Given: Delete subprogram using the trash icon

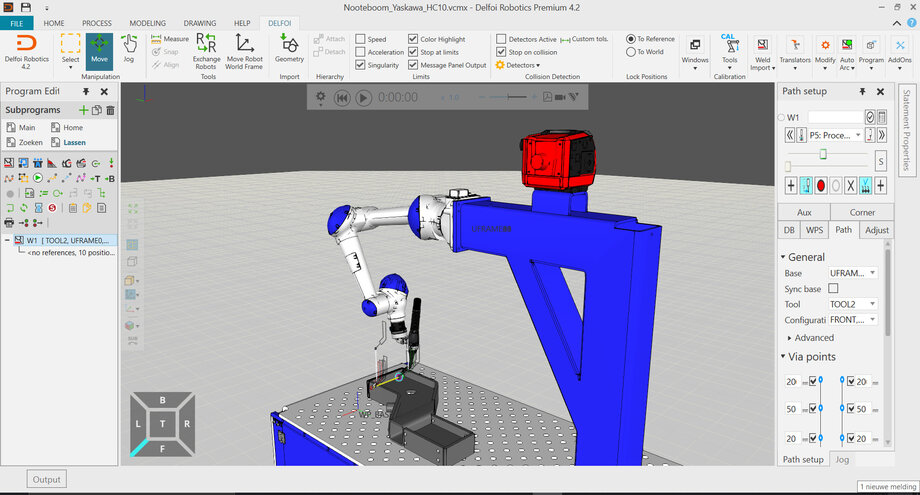Looking at the screenshot, I should click(x=110, y=110).
